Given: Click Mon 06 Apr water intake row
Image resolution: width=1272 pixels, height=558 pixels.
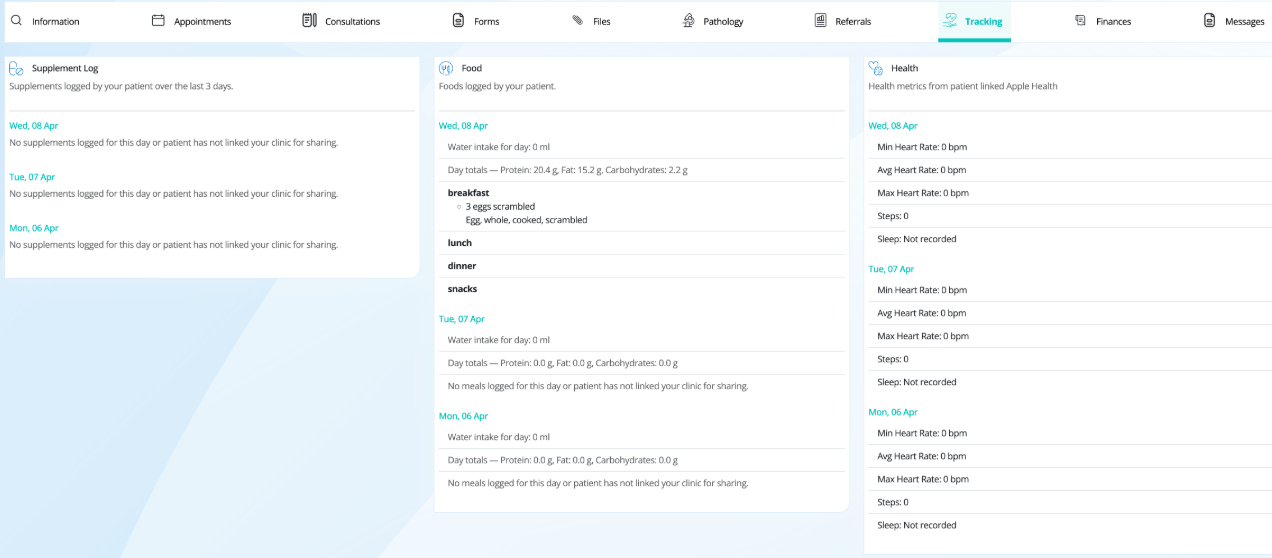Looking at the screenshot, I should 642,437.
